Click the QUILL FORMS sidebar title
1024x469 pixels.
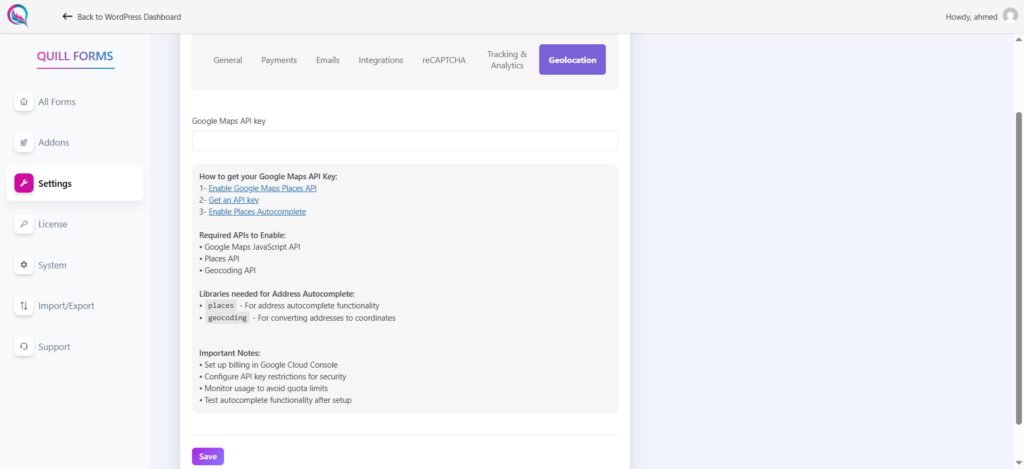point(75,56)
